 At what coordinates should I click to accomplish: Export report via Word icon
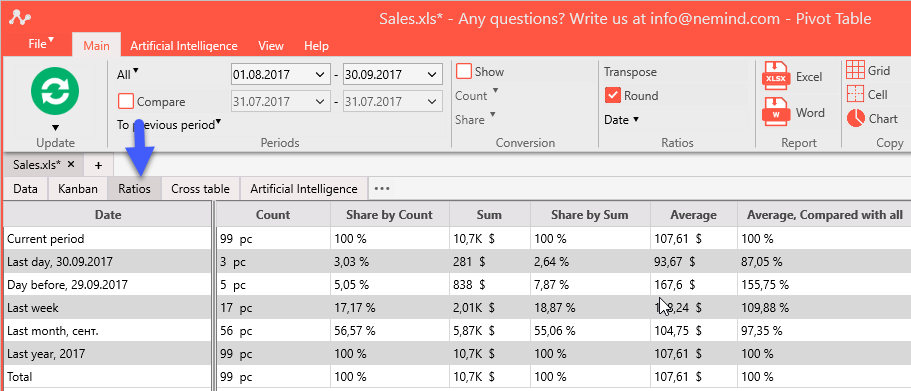pyautogui.click(x=777, y=112)
